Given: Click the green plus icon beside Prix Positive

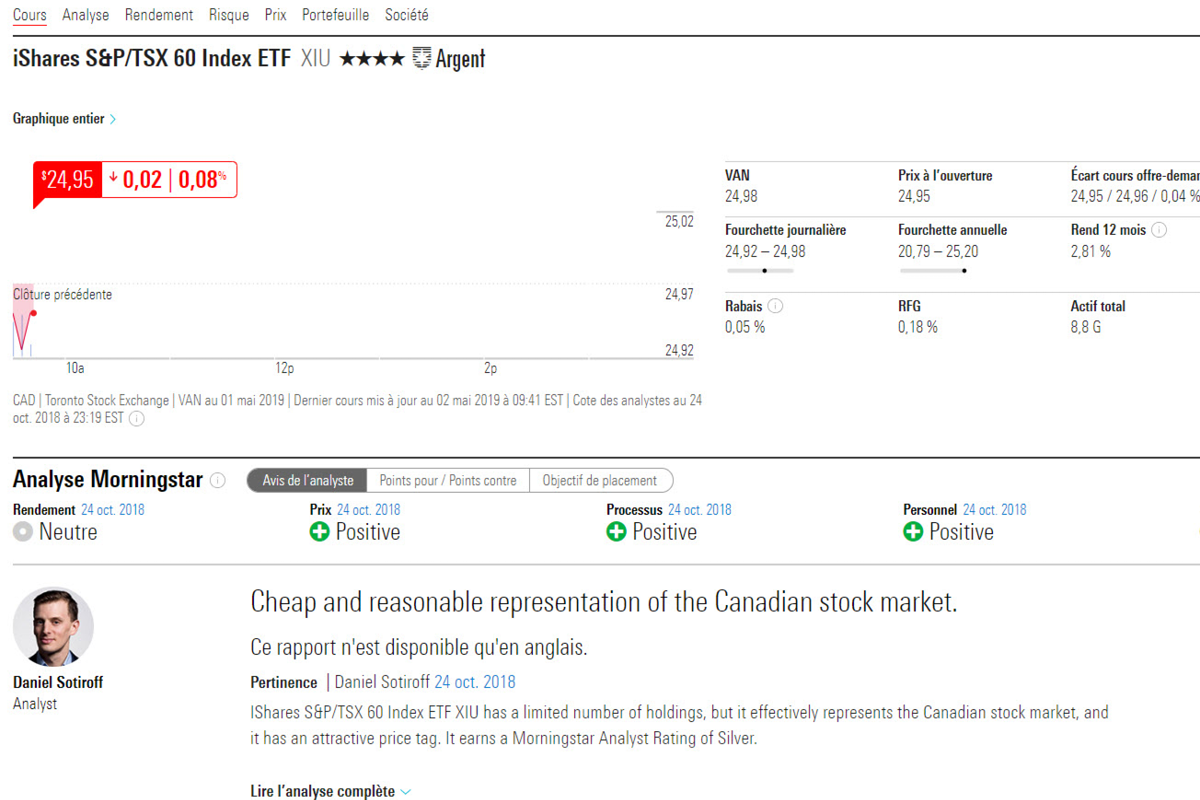Looking at the screenshot, I should click(320, 532).
